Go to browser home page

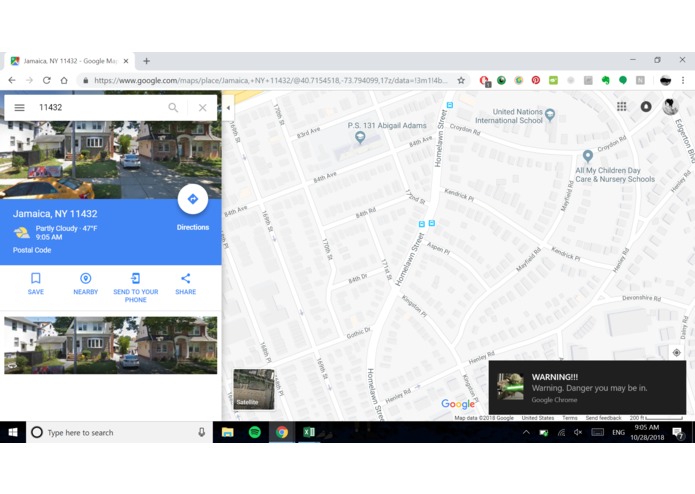pyautogui.click(x=64, y=80)
